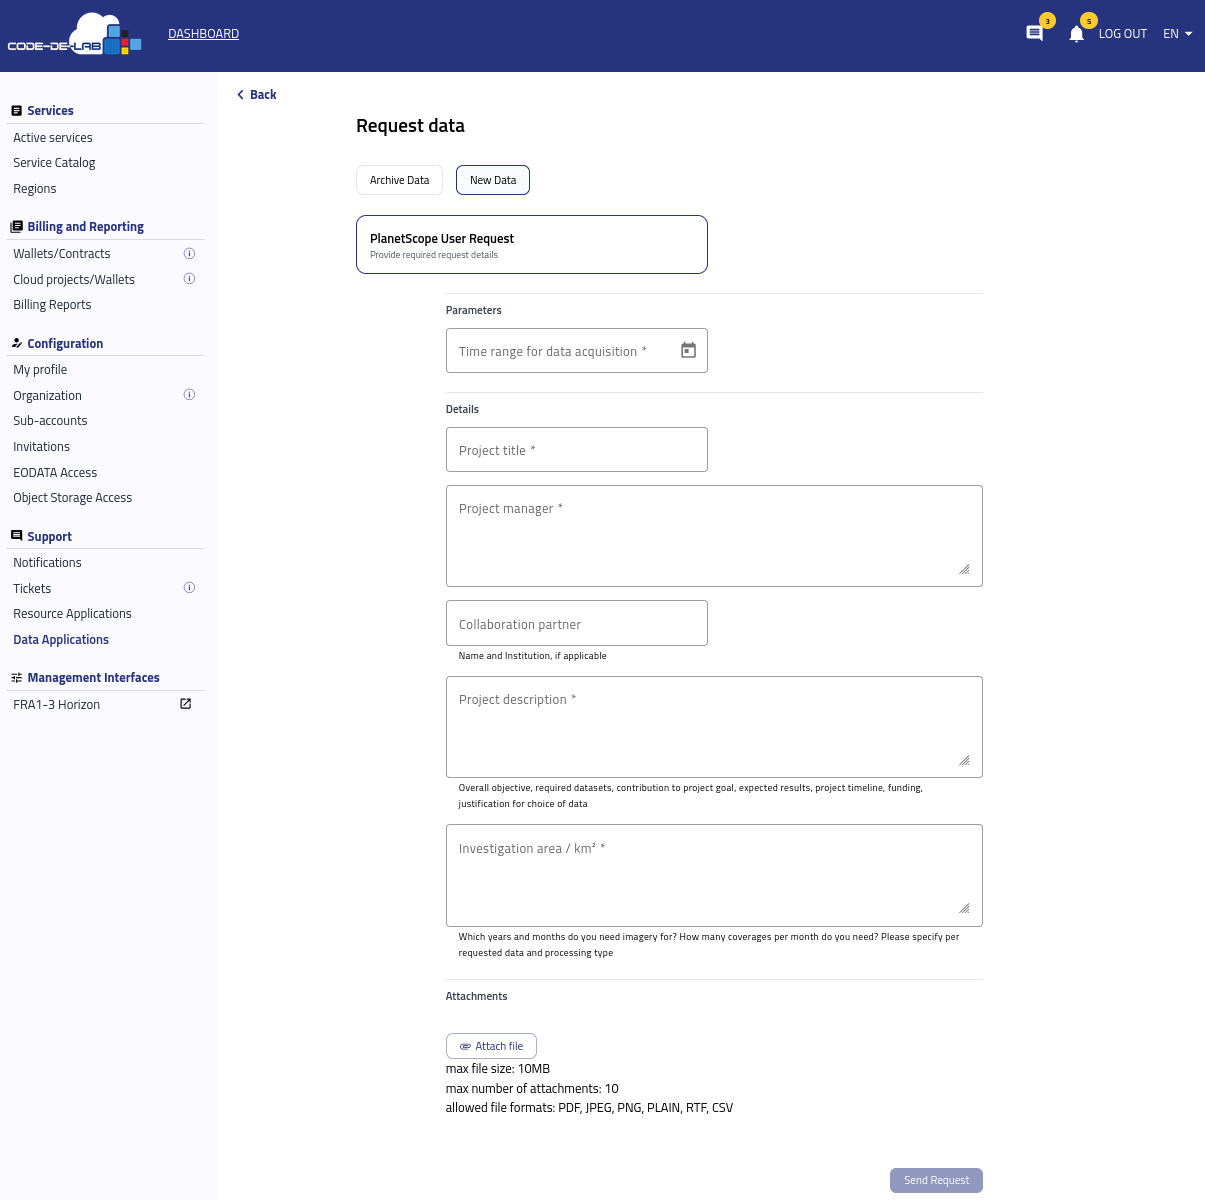Open Resource Applications
1205x1200 pixels.
72,614
